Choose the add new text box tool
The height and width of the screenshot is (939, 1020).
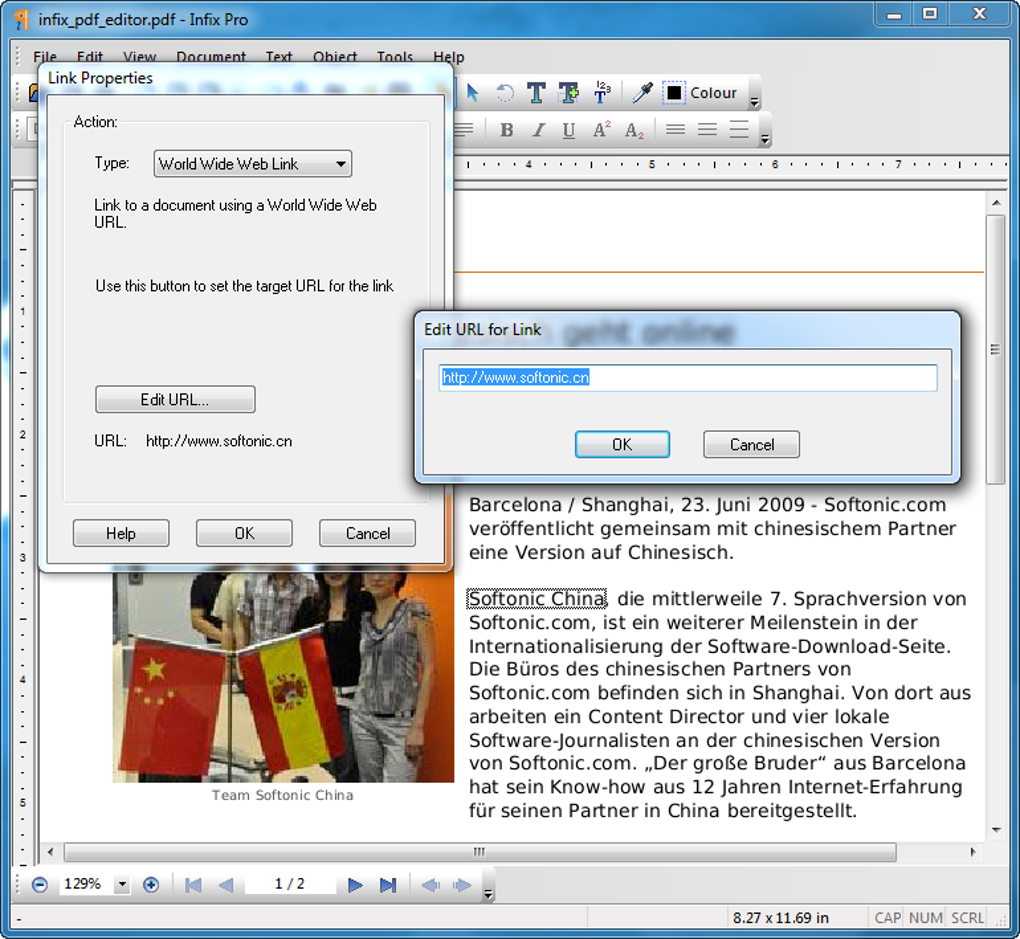(x=569, y=93)
